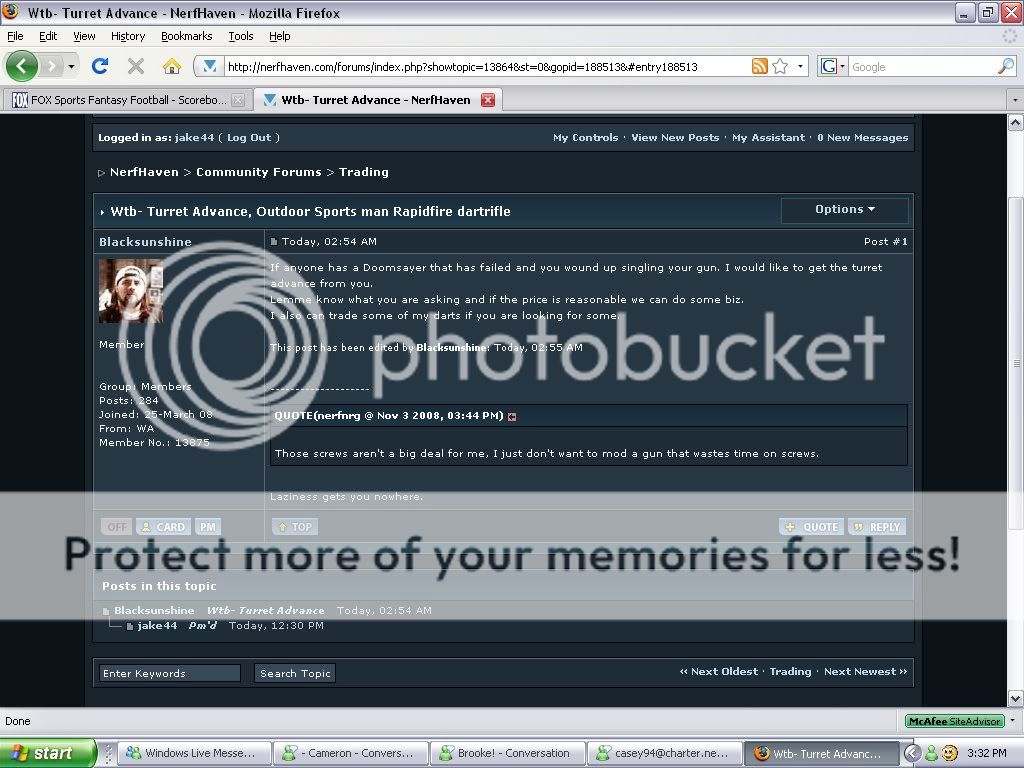Click the URL address field

point(487,67)
